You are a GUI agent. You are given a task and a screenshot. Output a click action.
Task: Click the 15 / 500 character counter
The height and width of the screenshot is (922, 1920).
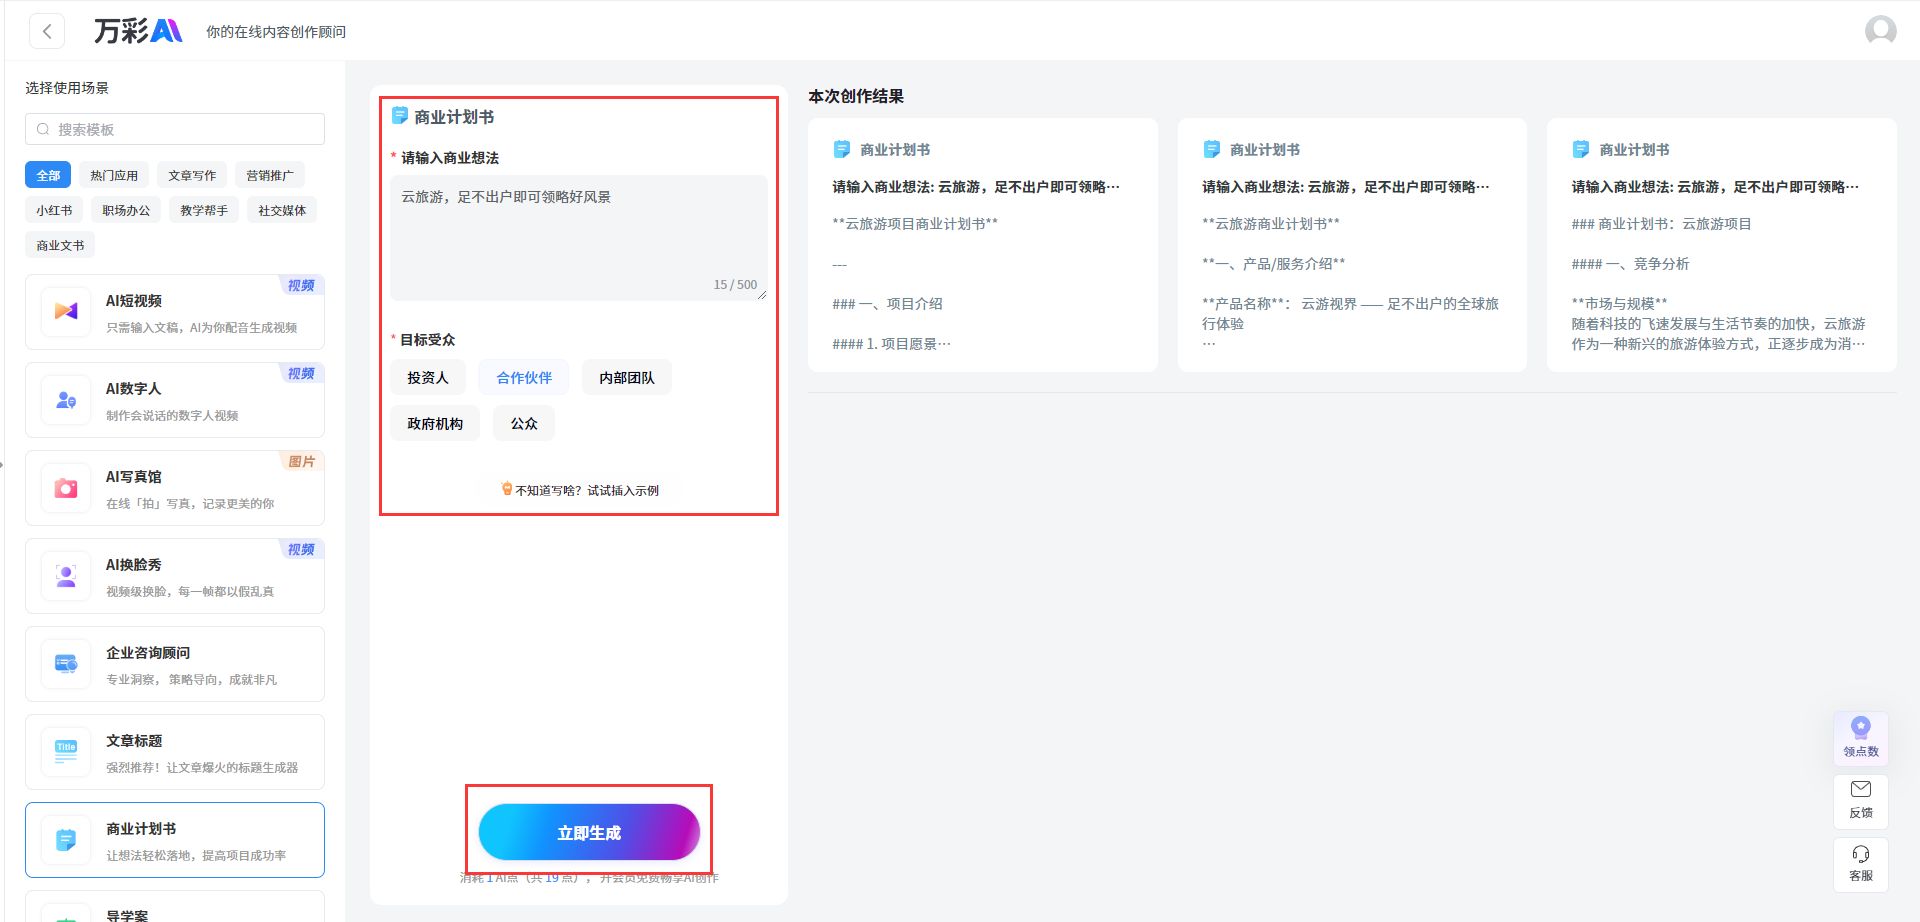735,285
